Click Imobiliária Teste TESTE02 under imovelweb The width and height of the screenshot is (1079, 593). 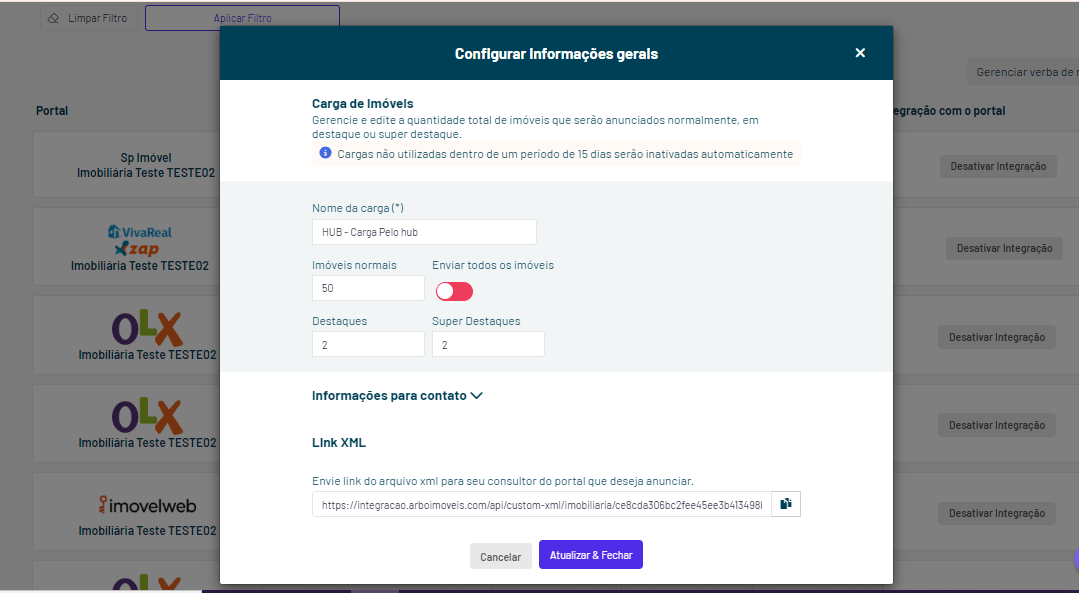point(147,530)
